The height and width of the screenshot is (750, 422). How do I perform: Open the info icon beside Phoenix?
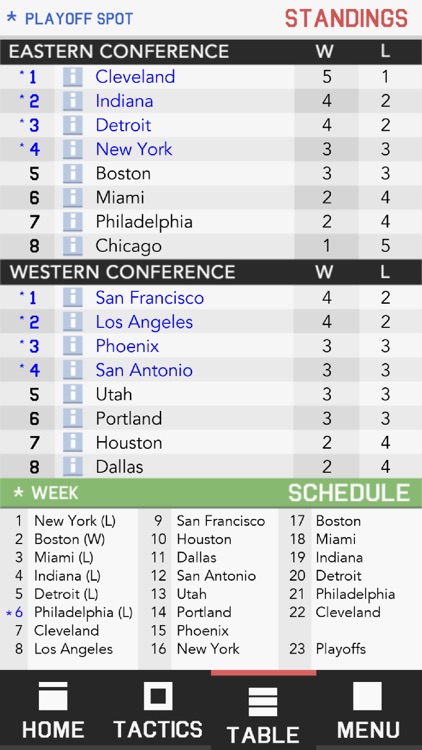coord(73,346)
